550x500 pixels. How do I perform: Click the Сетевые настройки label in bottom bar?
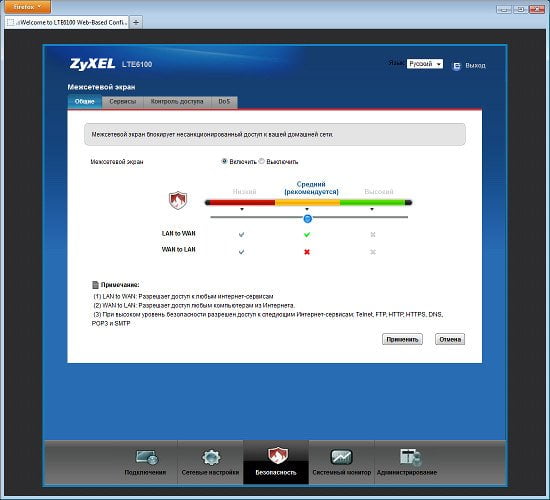click(210, 473)
